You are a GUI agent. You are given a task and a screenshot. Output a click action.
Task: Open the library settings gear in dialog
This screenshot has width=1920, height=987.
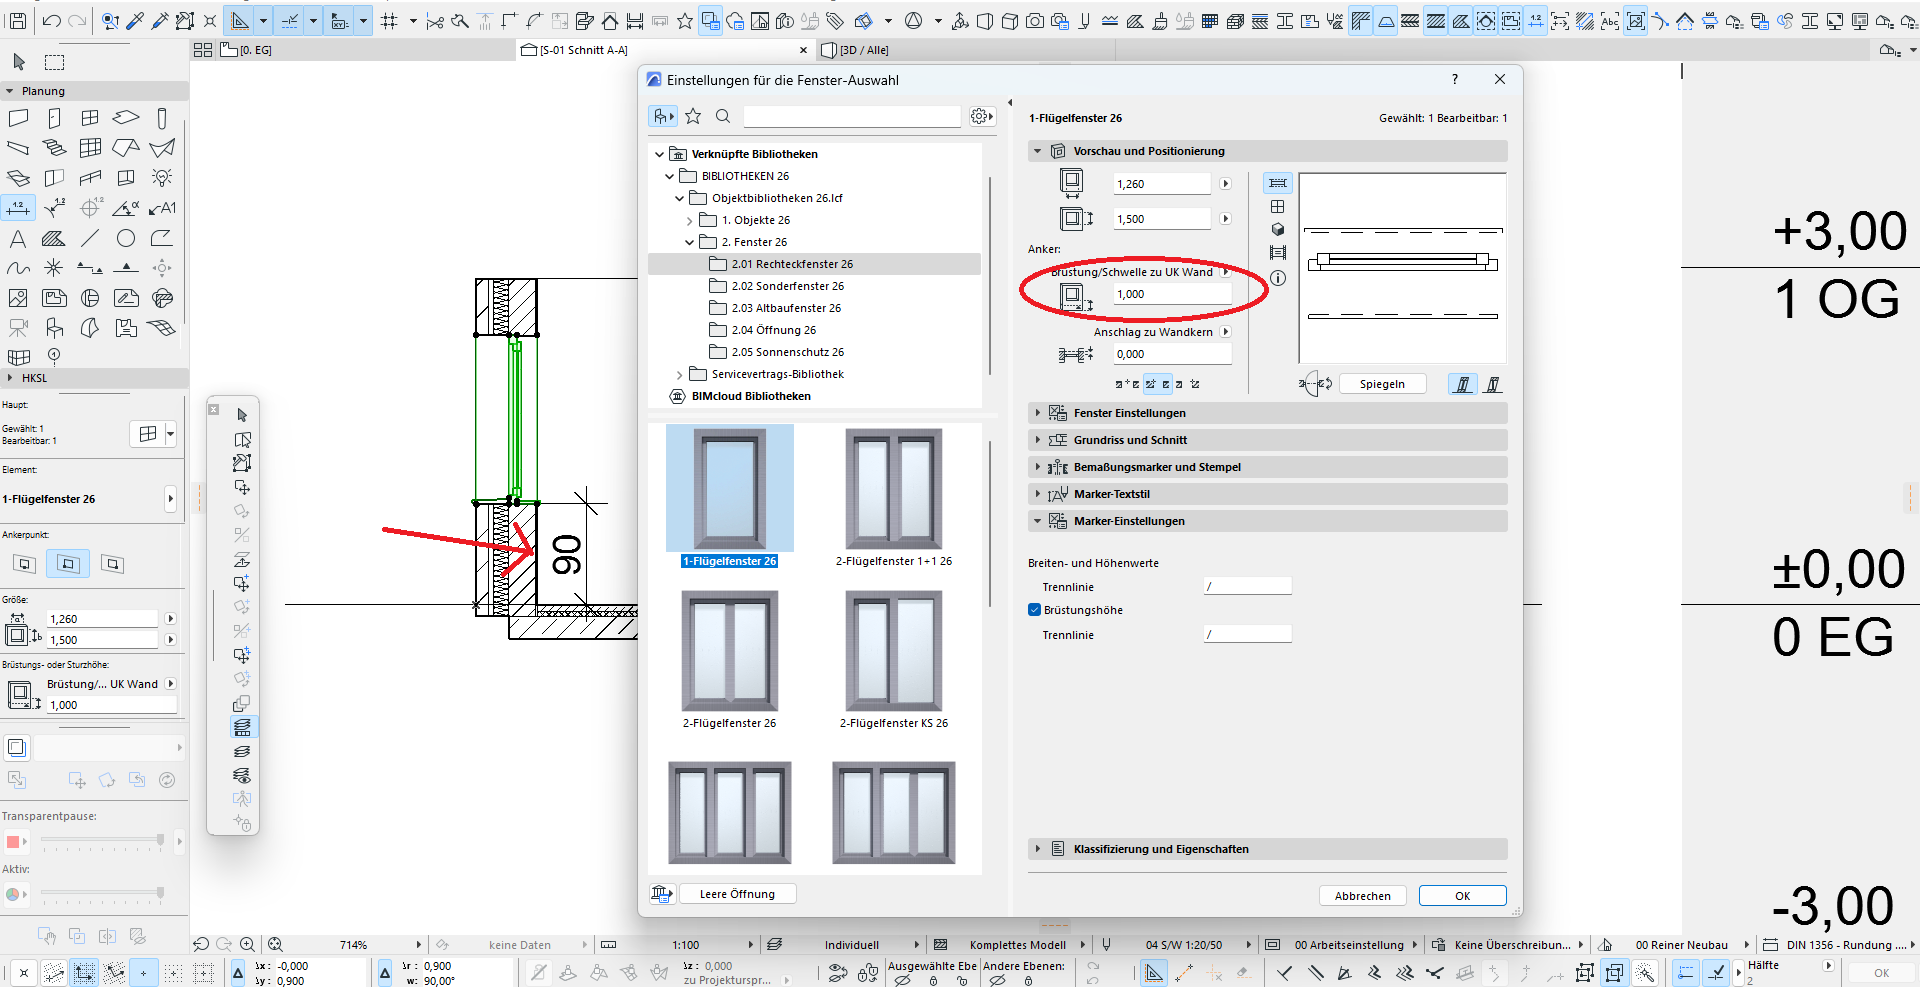tap(982, 117)
